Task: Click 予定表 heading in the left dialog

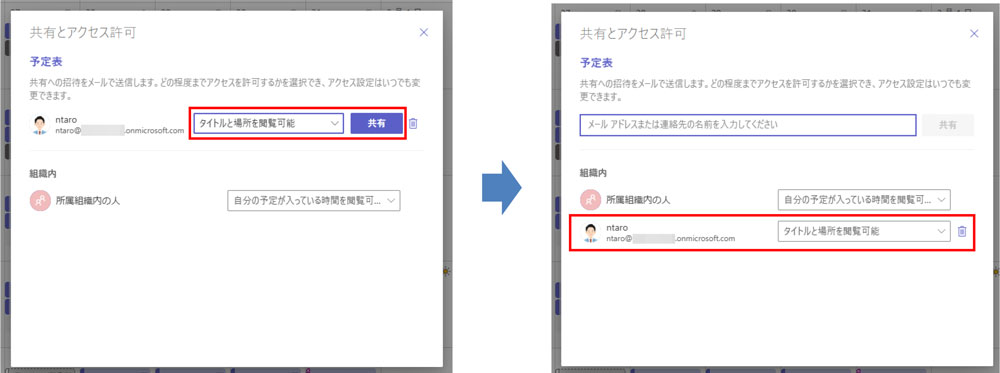Action: [46, 62]
